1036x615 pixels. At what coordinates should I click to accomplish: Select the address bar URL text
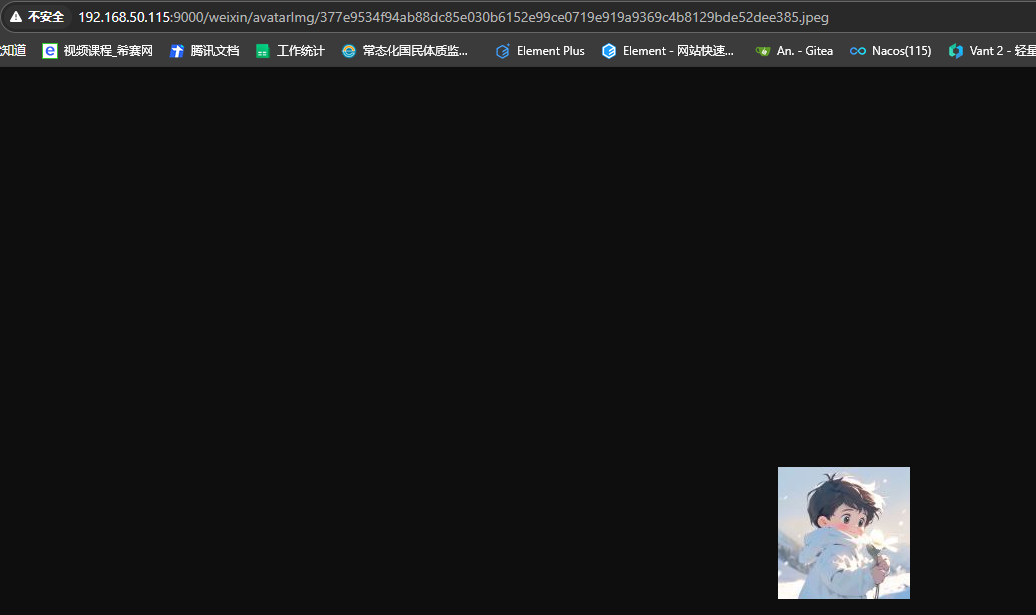point(453,17)
